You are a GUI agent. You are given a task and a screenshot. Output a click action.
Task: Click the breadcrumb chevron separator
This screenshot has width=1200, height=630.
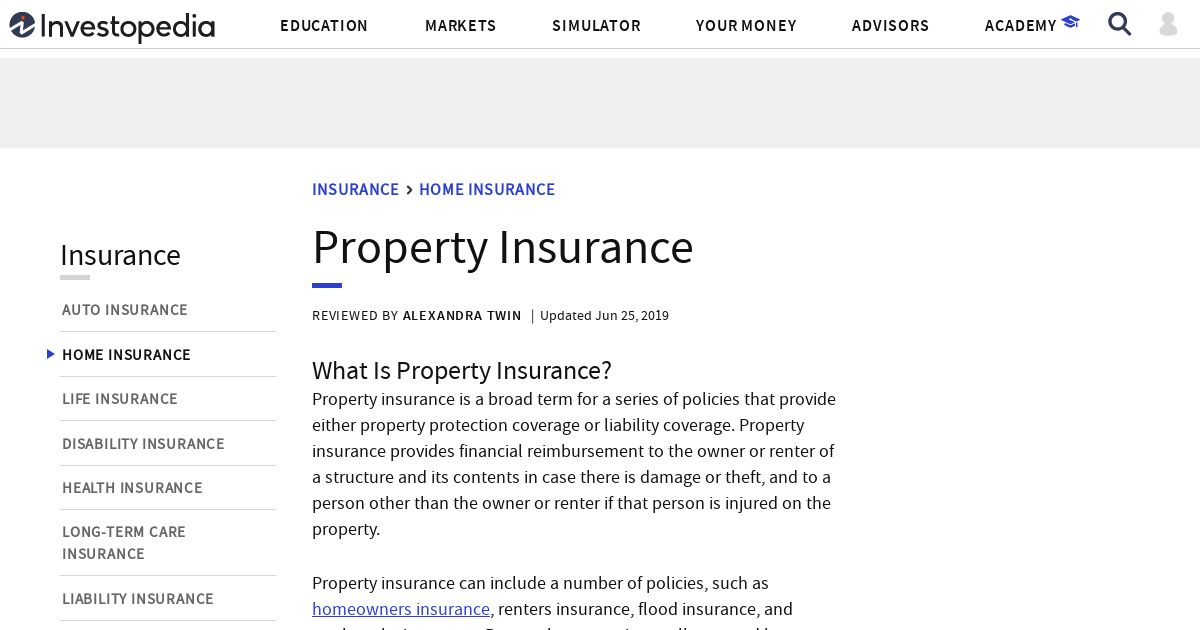[x=409, y=190]
